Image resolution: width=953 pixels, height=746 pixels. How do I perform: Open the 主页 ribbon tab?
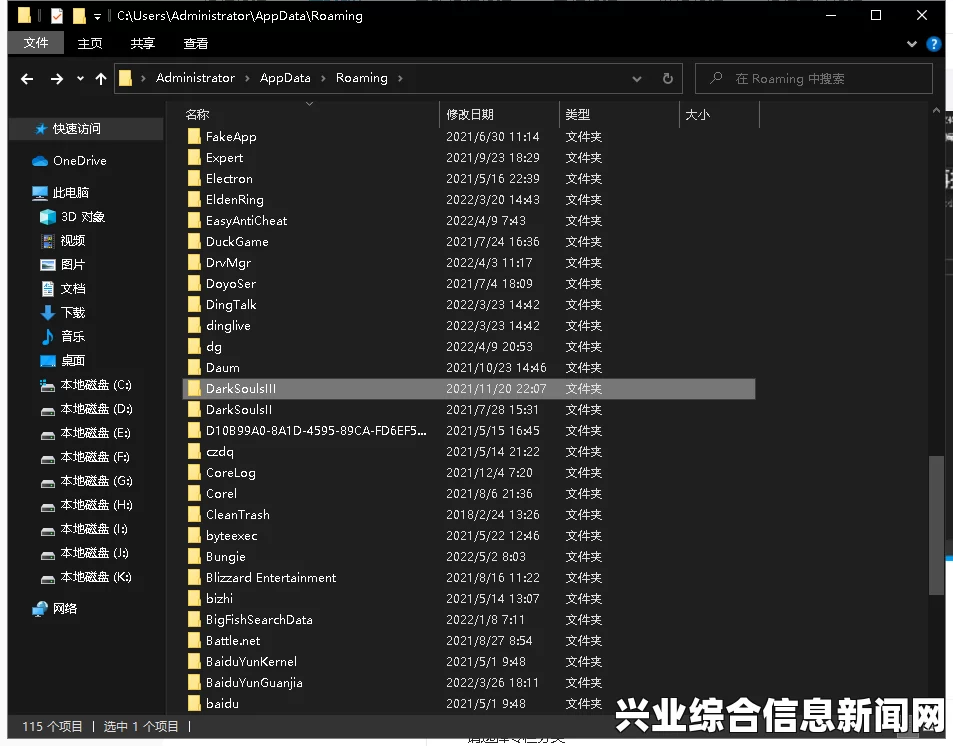pyautogui.click(x=90, y=43)
